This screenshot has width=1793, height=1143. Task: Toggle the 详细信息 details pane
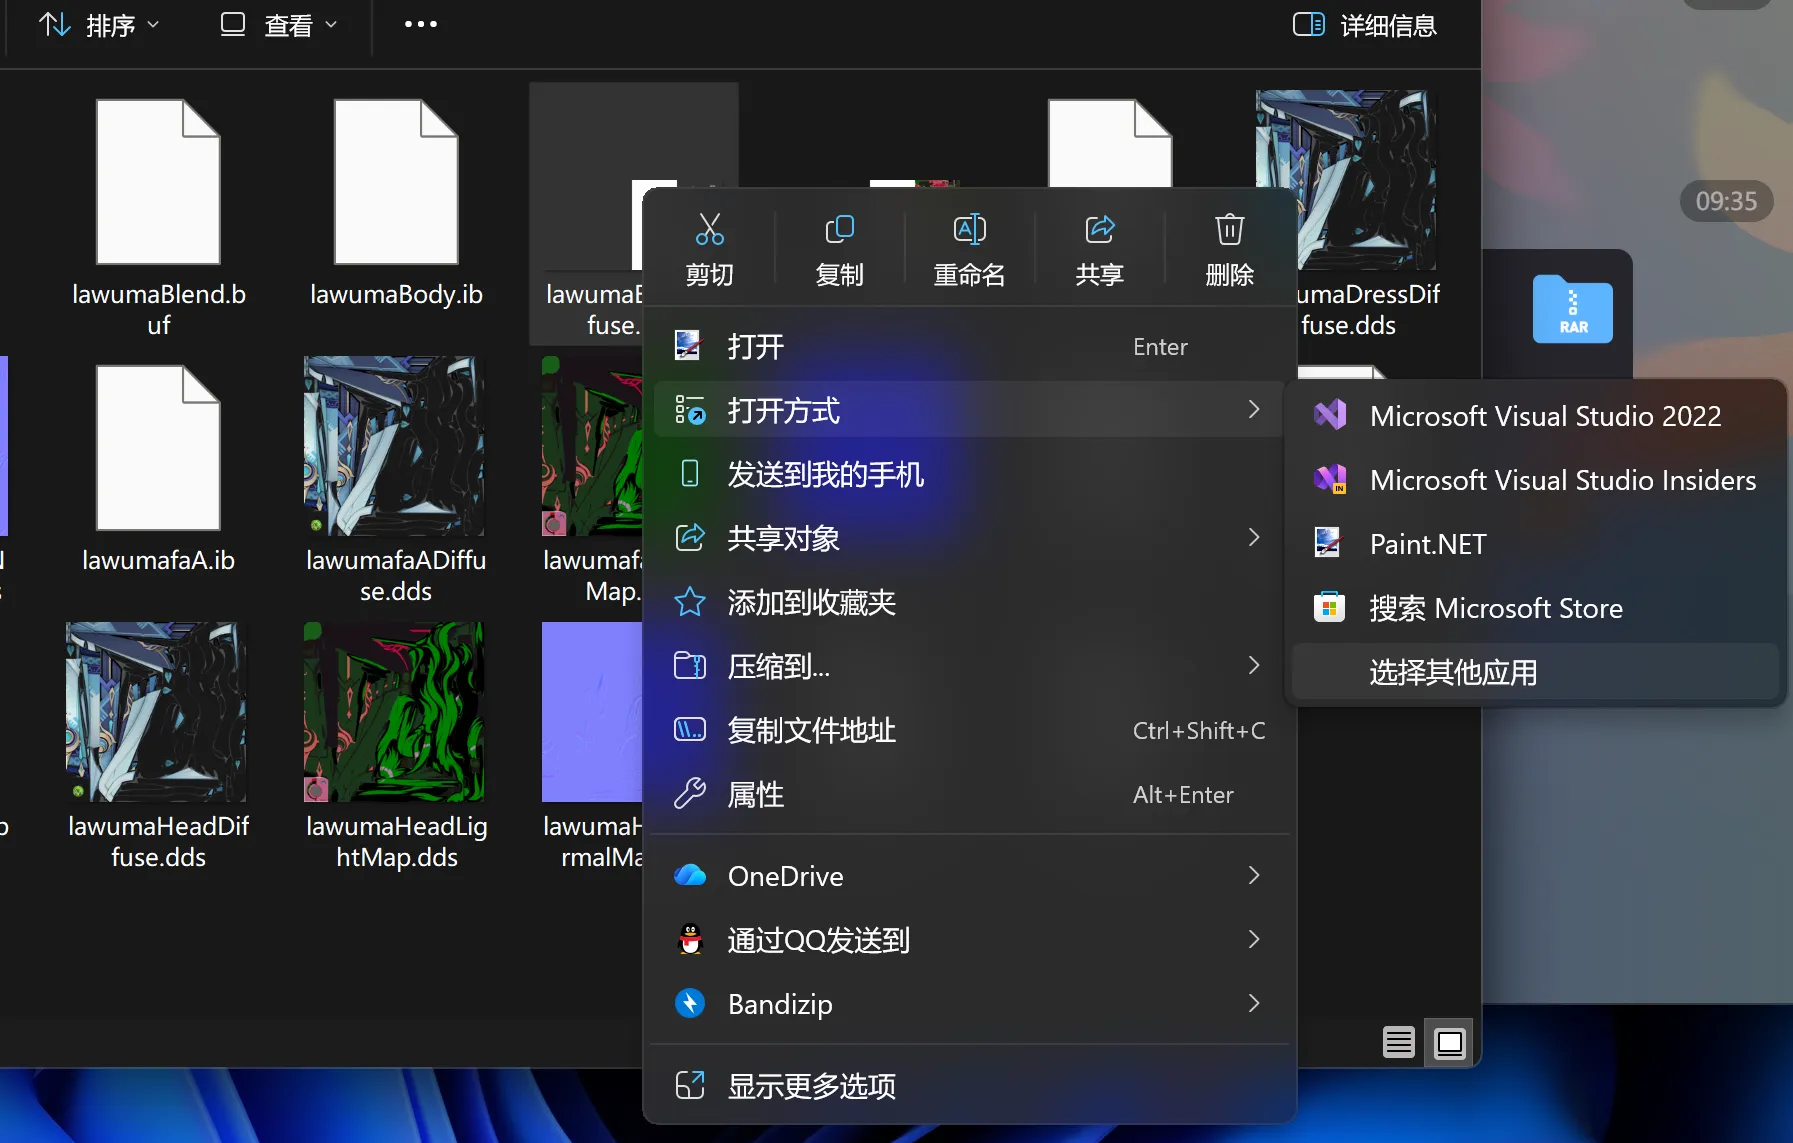pos(1364,25)
